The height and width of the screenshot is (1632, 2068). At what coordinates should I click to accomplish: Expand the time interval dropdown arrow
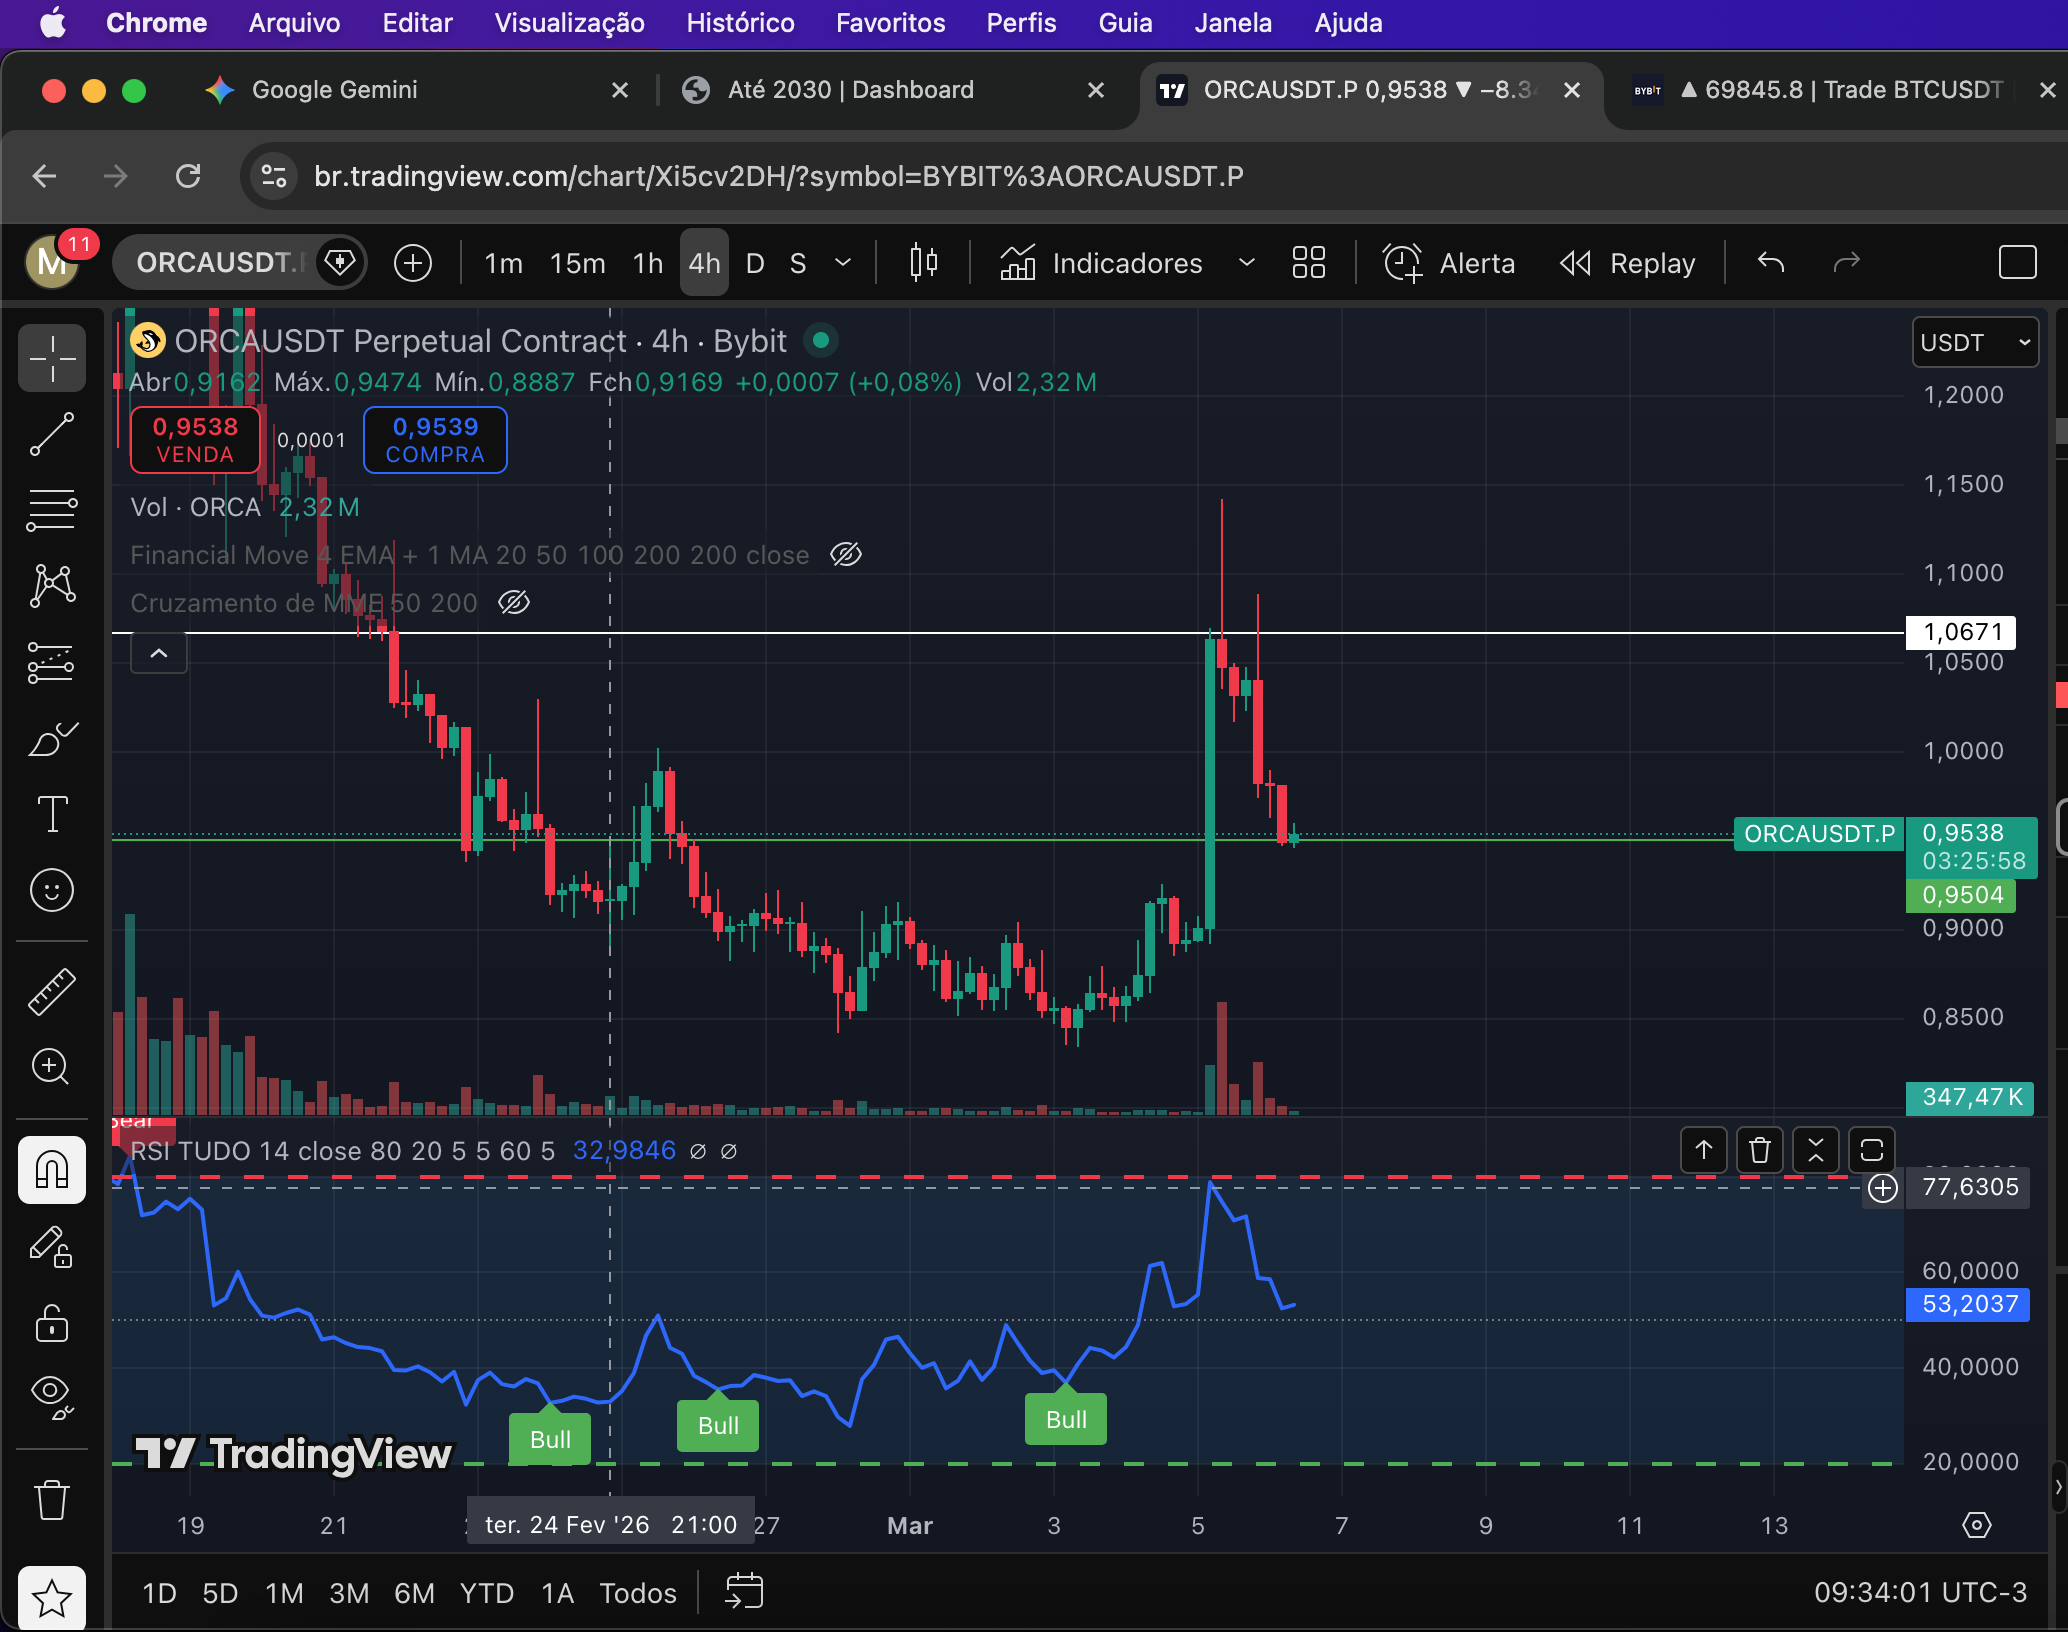[x=843, y=263]
